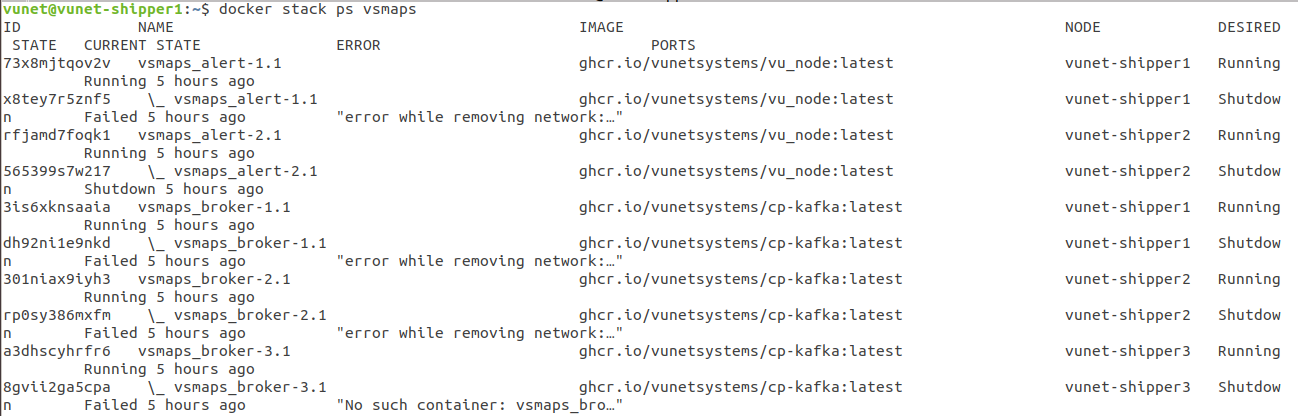Click the ERROR column header
1298x416 pixels.
tap(358, 45)
